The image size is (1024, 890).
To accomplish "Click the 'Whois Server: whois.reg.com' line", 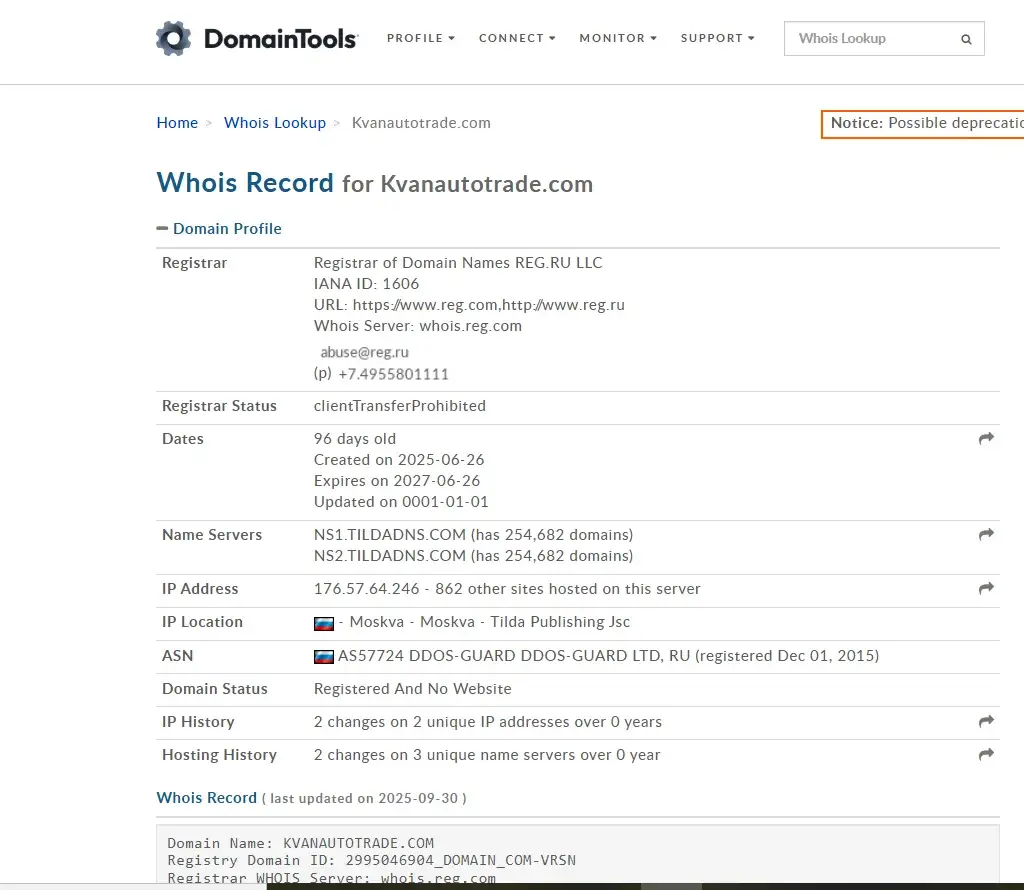I will click(418, 326).
